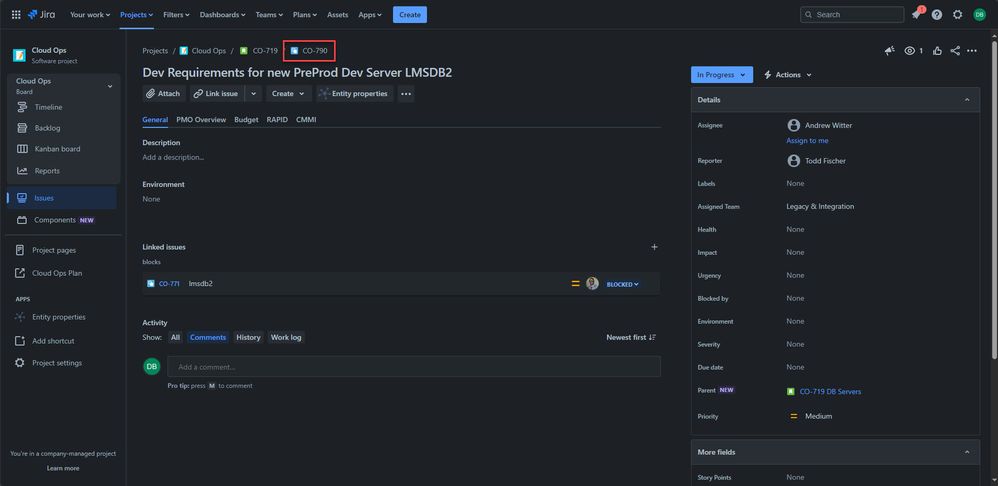Open the notifications bell icon

point(916,15)
